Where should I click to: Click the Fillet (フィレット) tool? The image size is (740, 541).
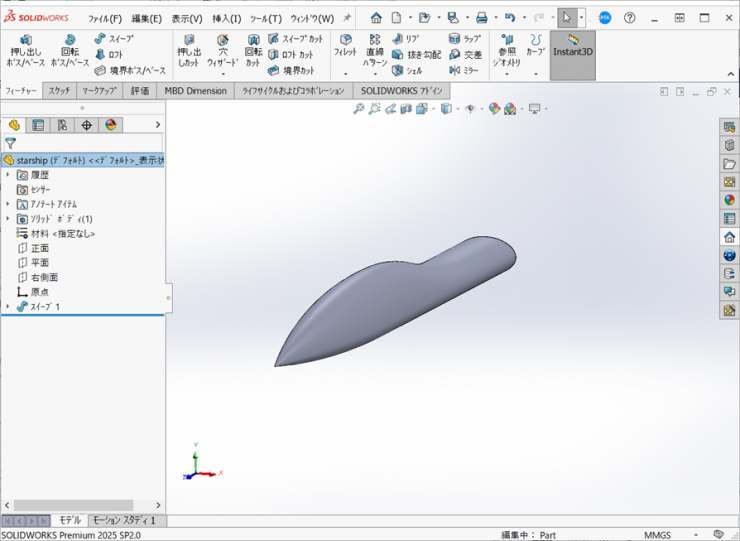click(345, 46)
